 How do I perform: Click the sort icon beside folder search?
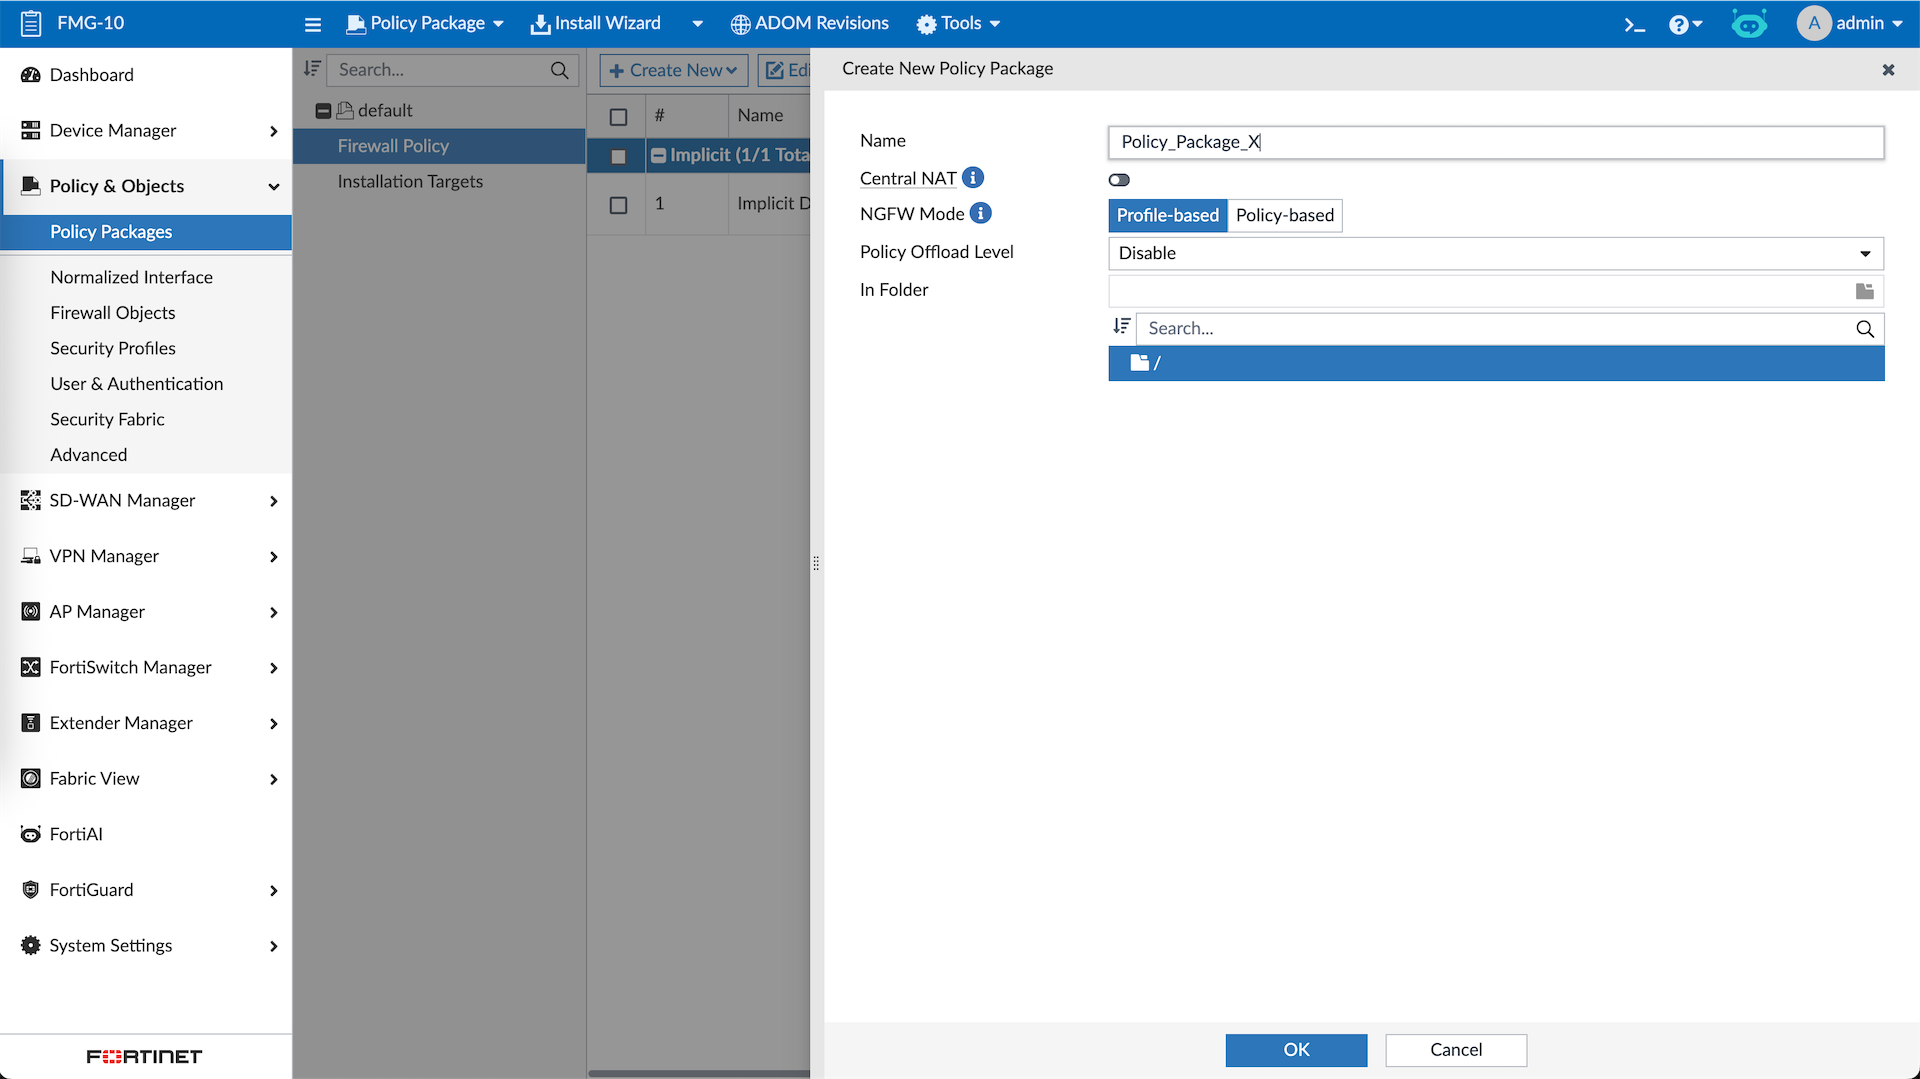[1121, 327]
